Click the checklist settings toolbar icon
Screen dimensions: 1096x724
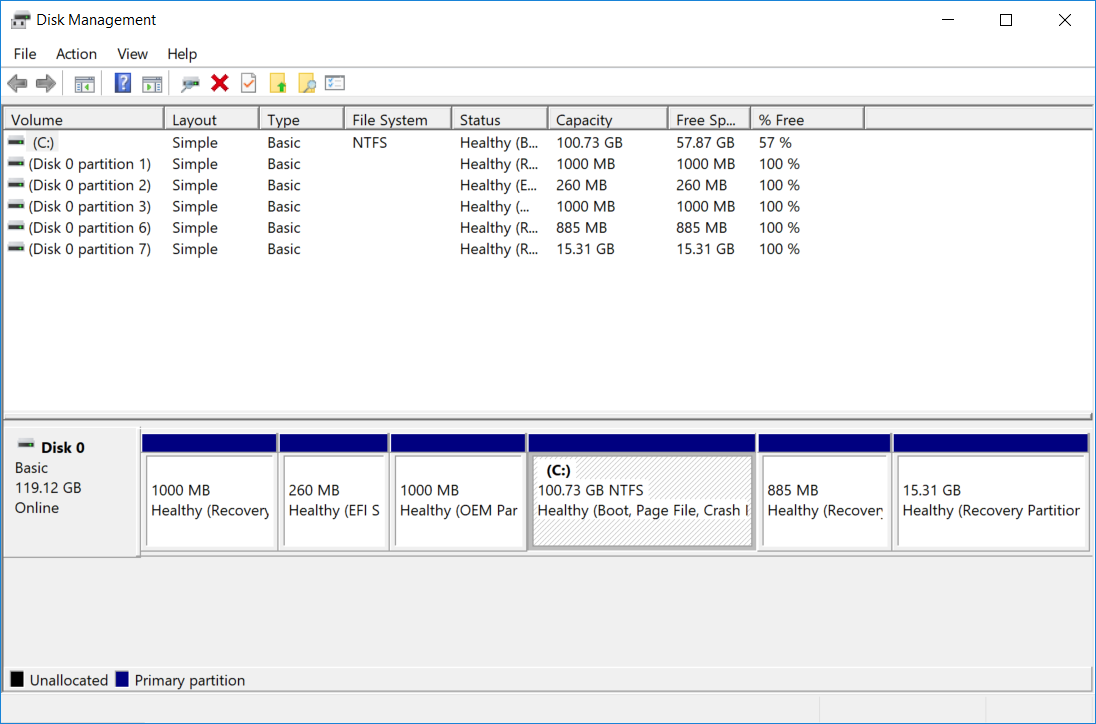tap(335, 83)
